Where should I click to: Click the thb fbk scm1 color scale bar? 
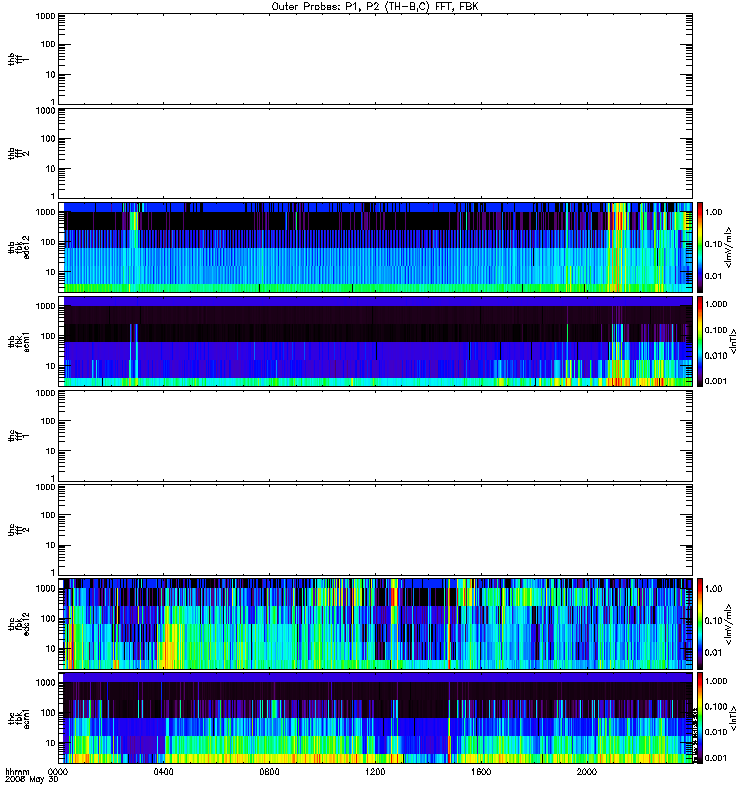click(x=700, y=341)
